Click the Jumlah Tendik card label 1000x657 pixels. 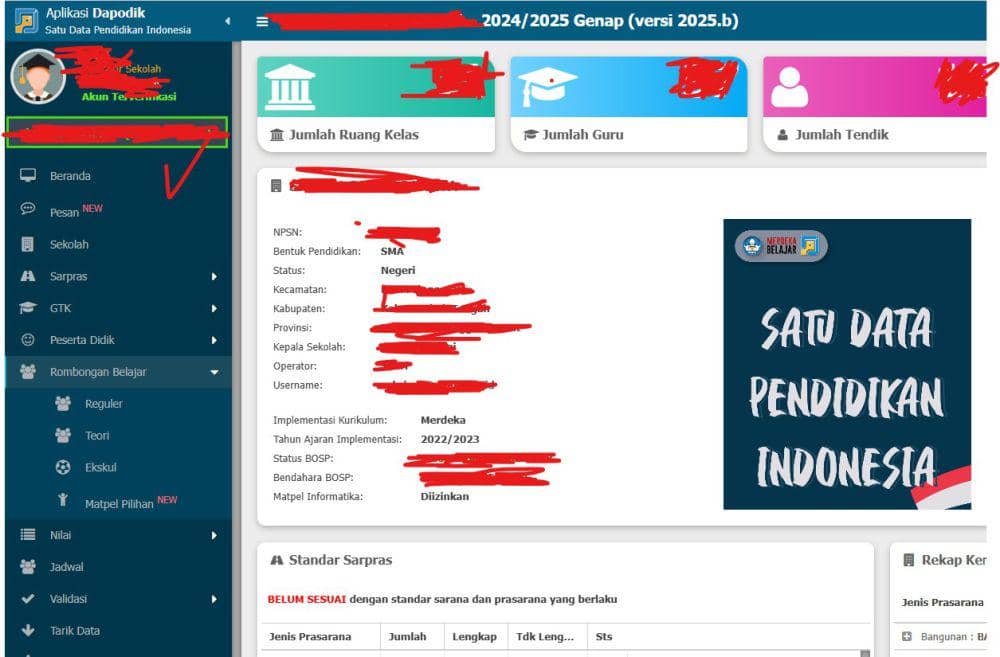coord(842,135)
